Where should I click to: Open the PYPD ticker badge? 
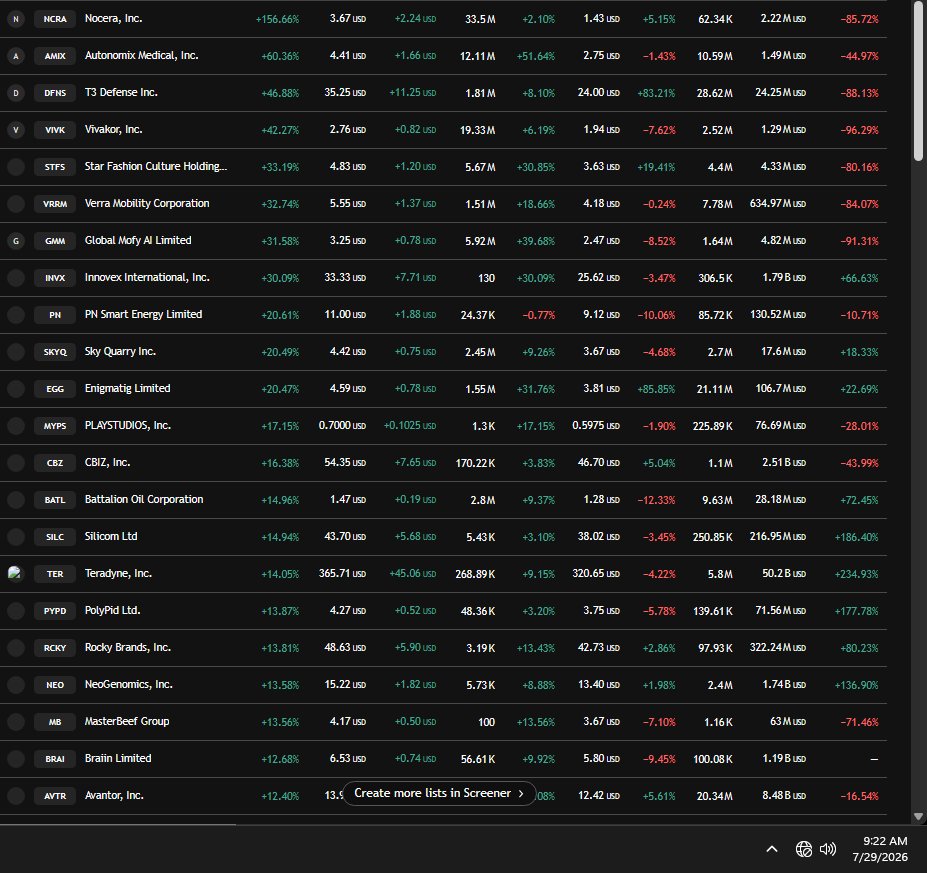point(55,611)
